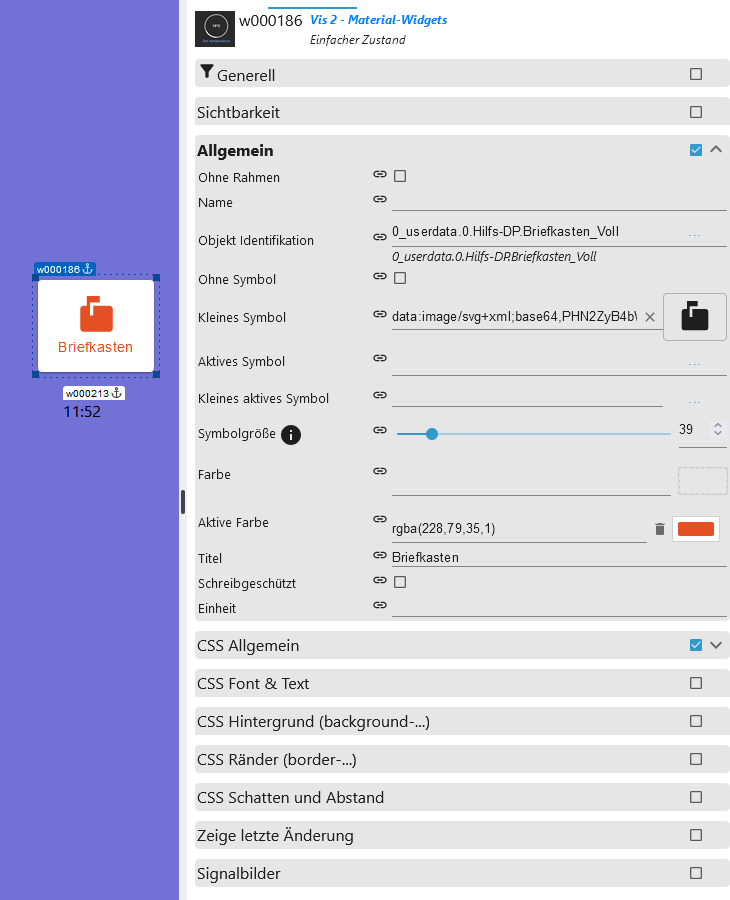The width and height of the screenshot is (730, 900).
Task: Click the link icon for Aktives Symbol
Action: 380,358
